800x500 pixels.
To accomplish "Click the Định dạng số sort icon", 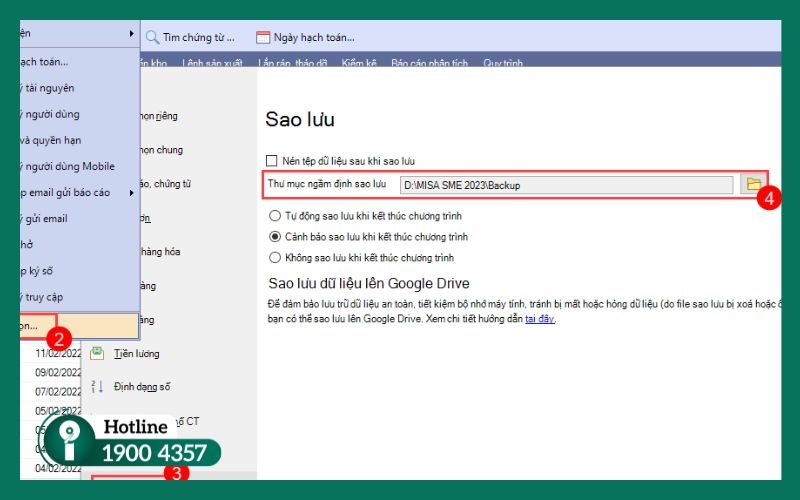I will (x=97, y=386).
